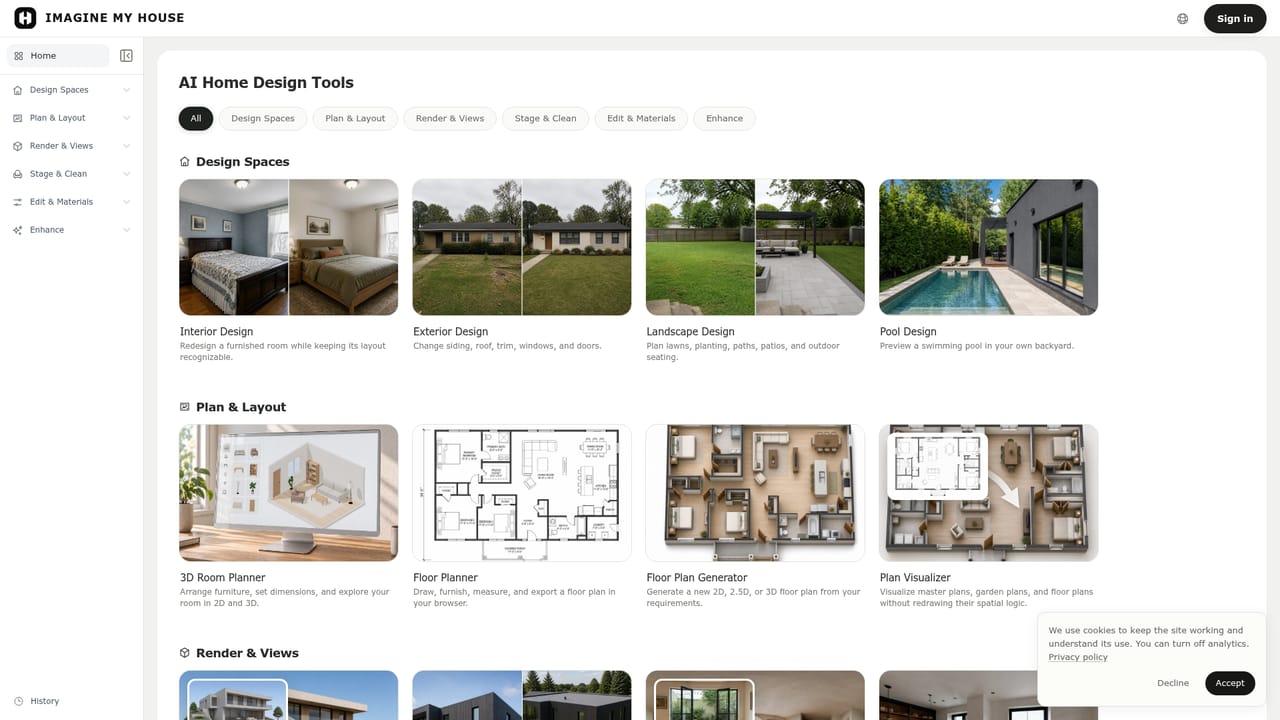Click the Render & Views cube icon in sidebar
This screenshot has height=720, width=1280.
18,146
